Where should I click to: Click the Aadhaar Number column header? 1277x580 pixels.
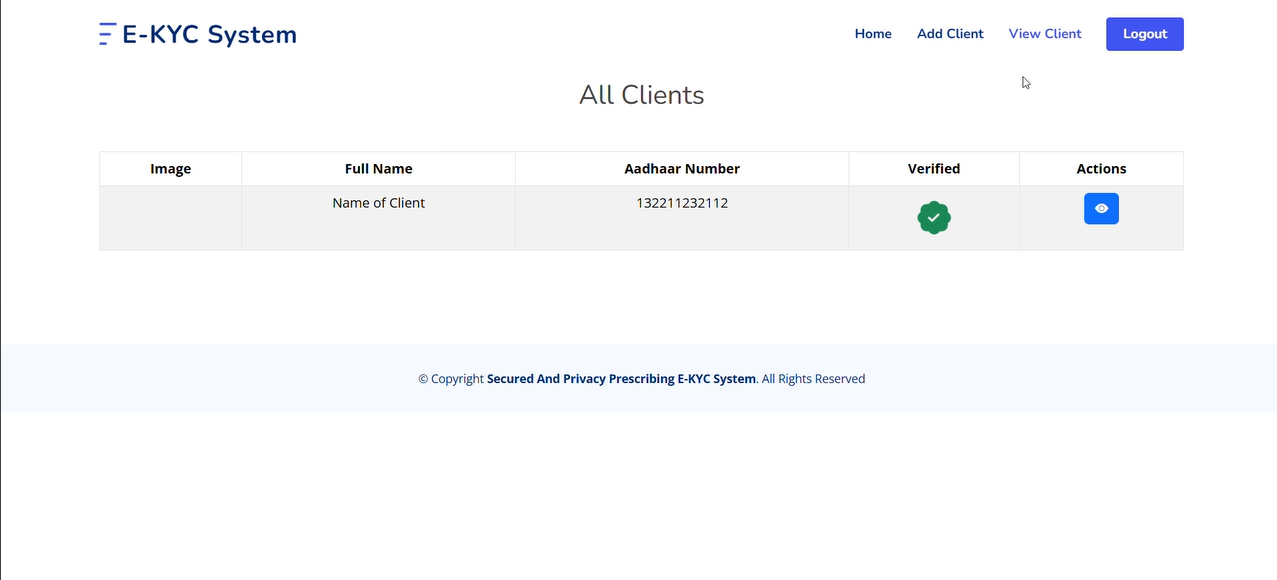[682, 169]
